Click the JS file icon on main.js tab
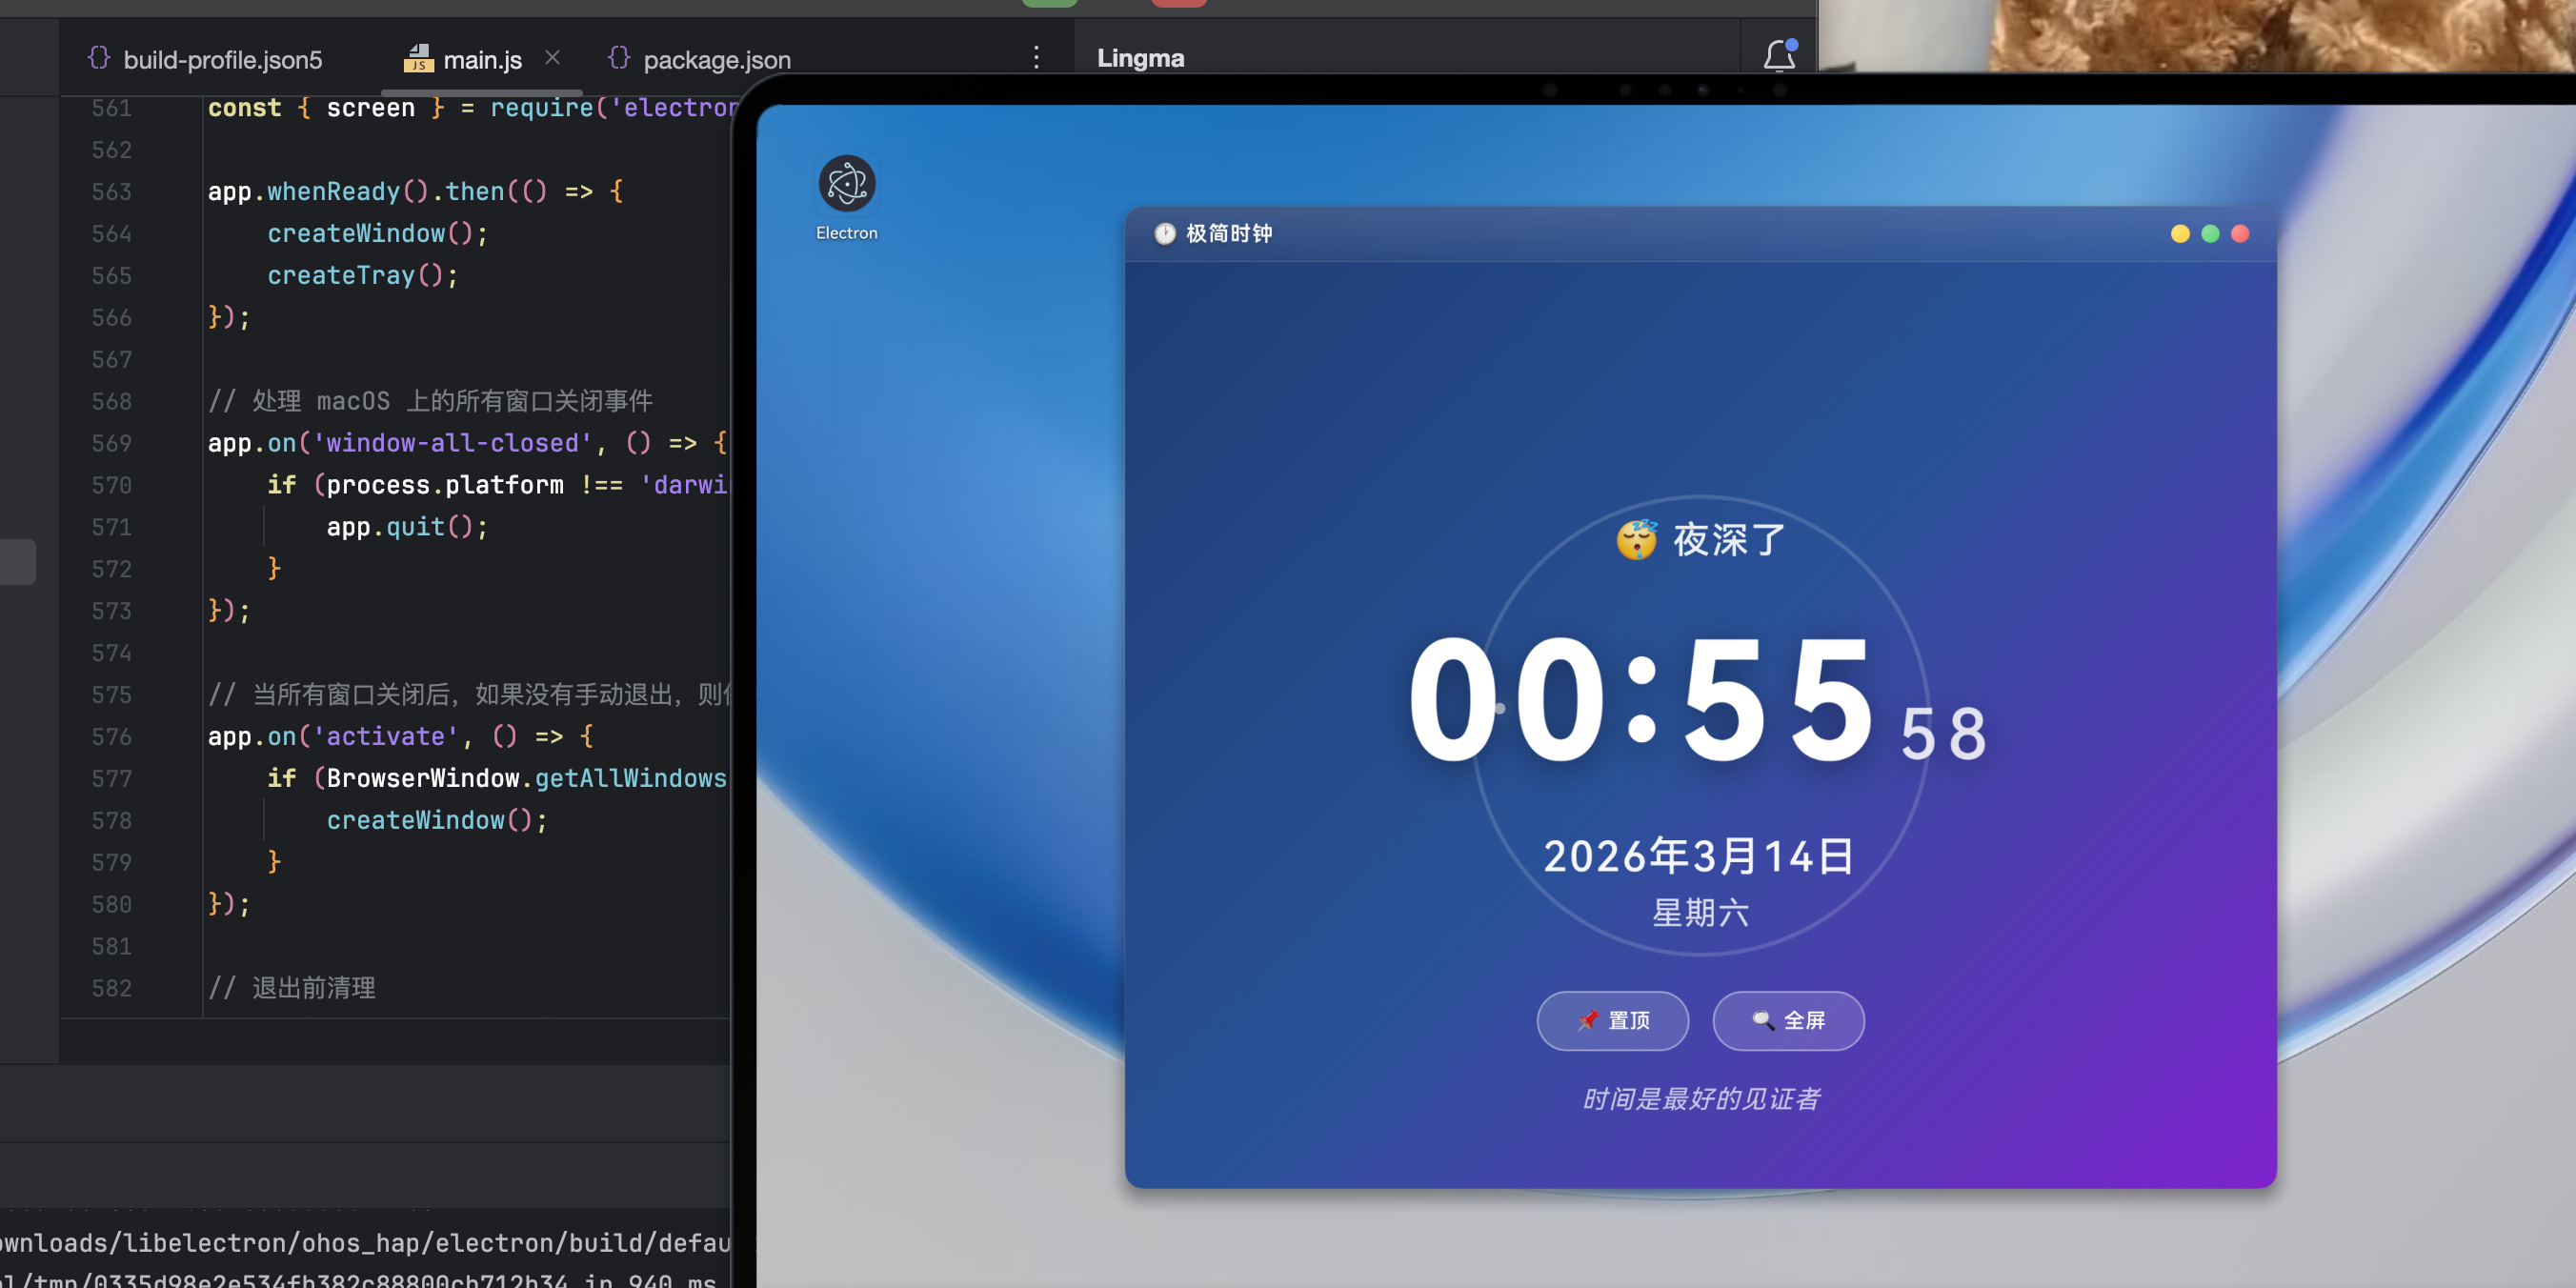2576x1288 pixels. pos(418,60)
